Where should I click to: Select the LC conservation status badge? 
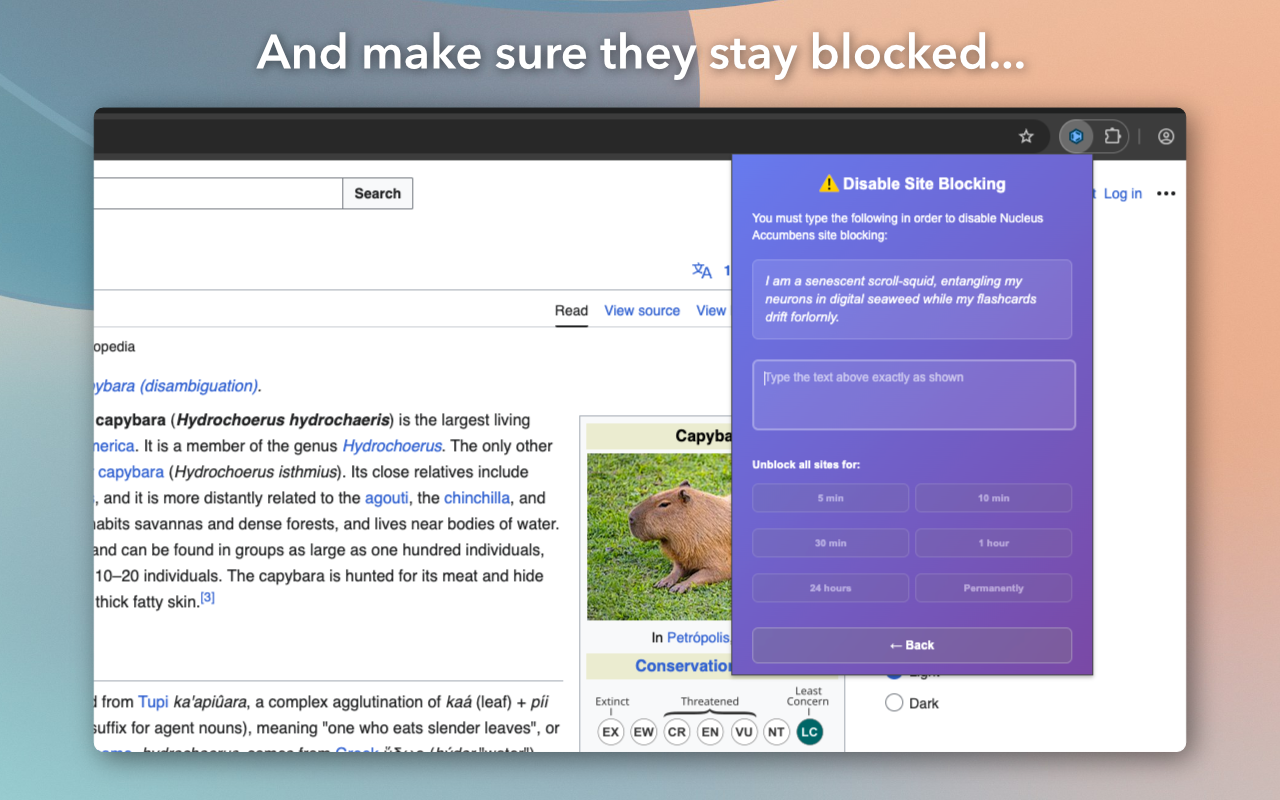point(809,732)
